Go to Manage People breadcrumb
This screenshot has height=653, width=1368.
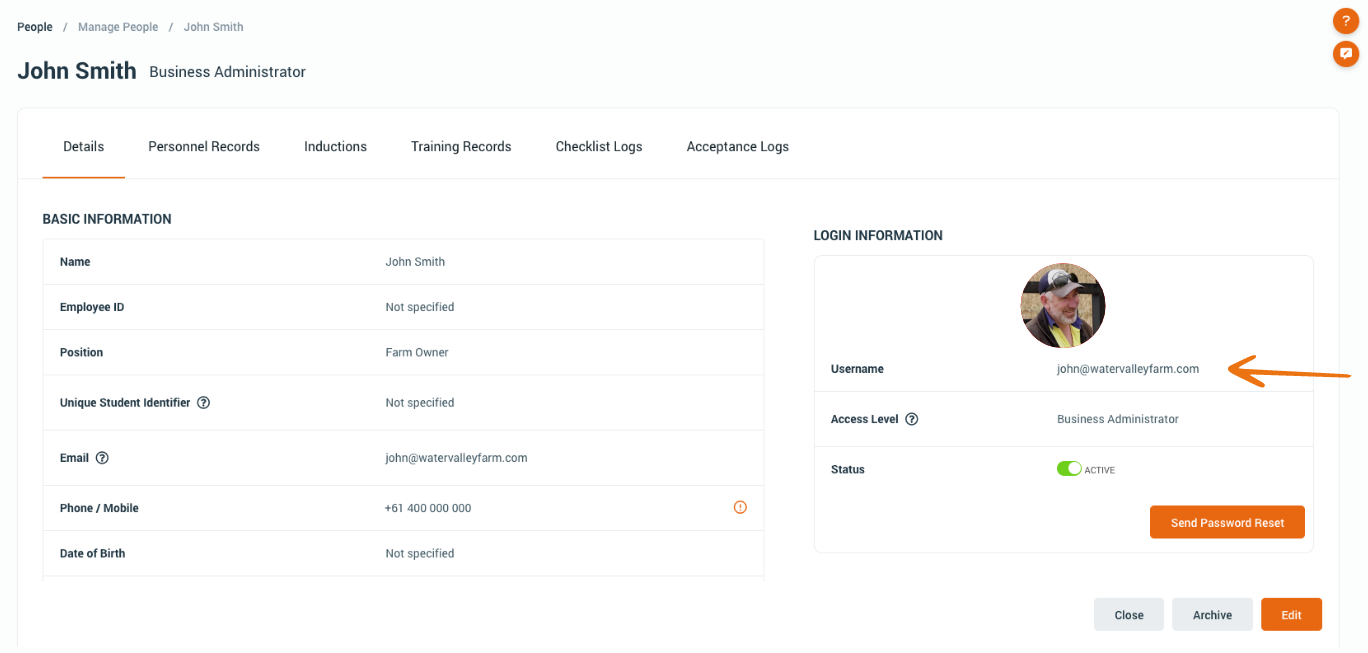point(118,27)
